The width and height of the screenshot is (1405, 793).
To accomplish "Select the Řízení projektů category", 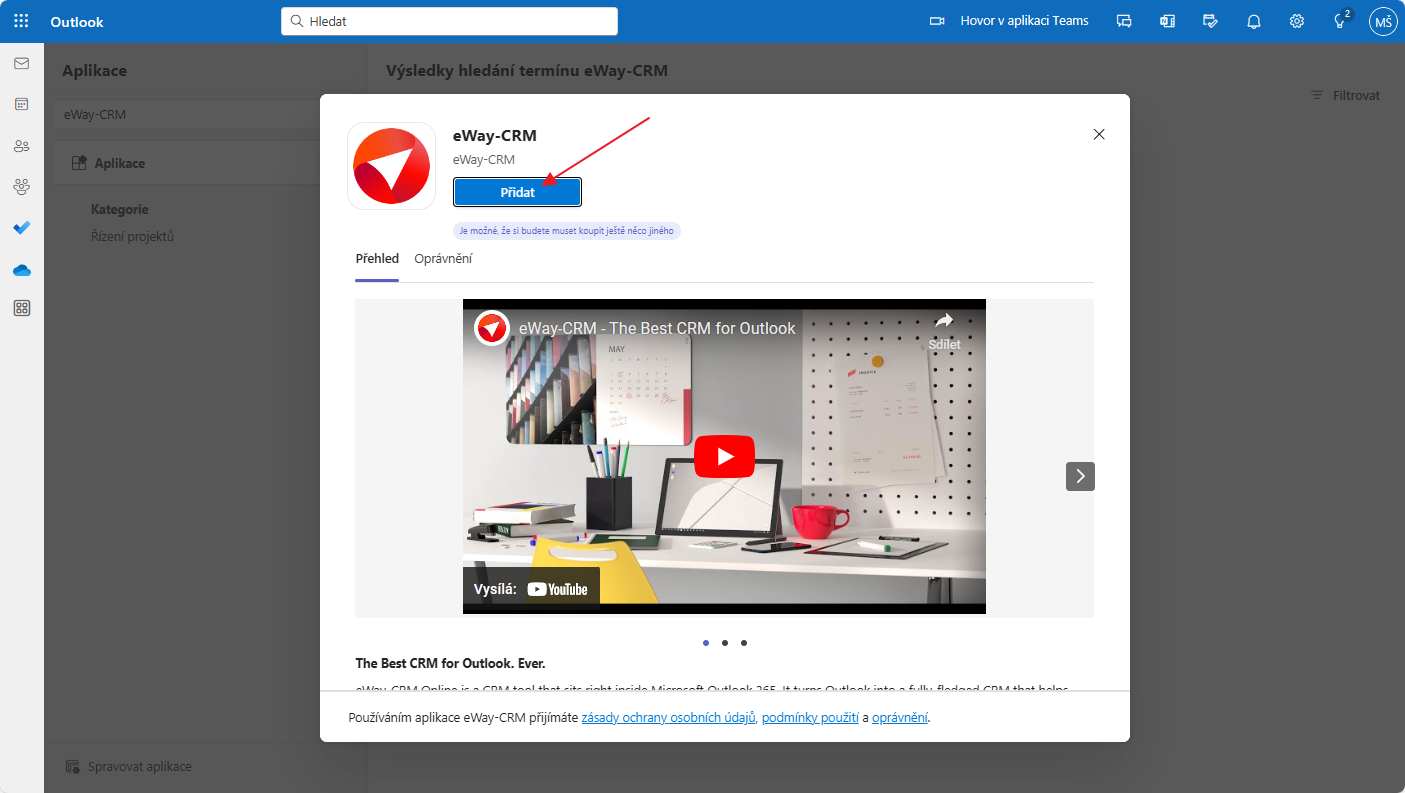I will 133,237.
